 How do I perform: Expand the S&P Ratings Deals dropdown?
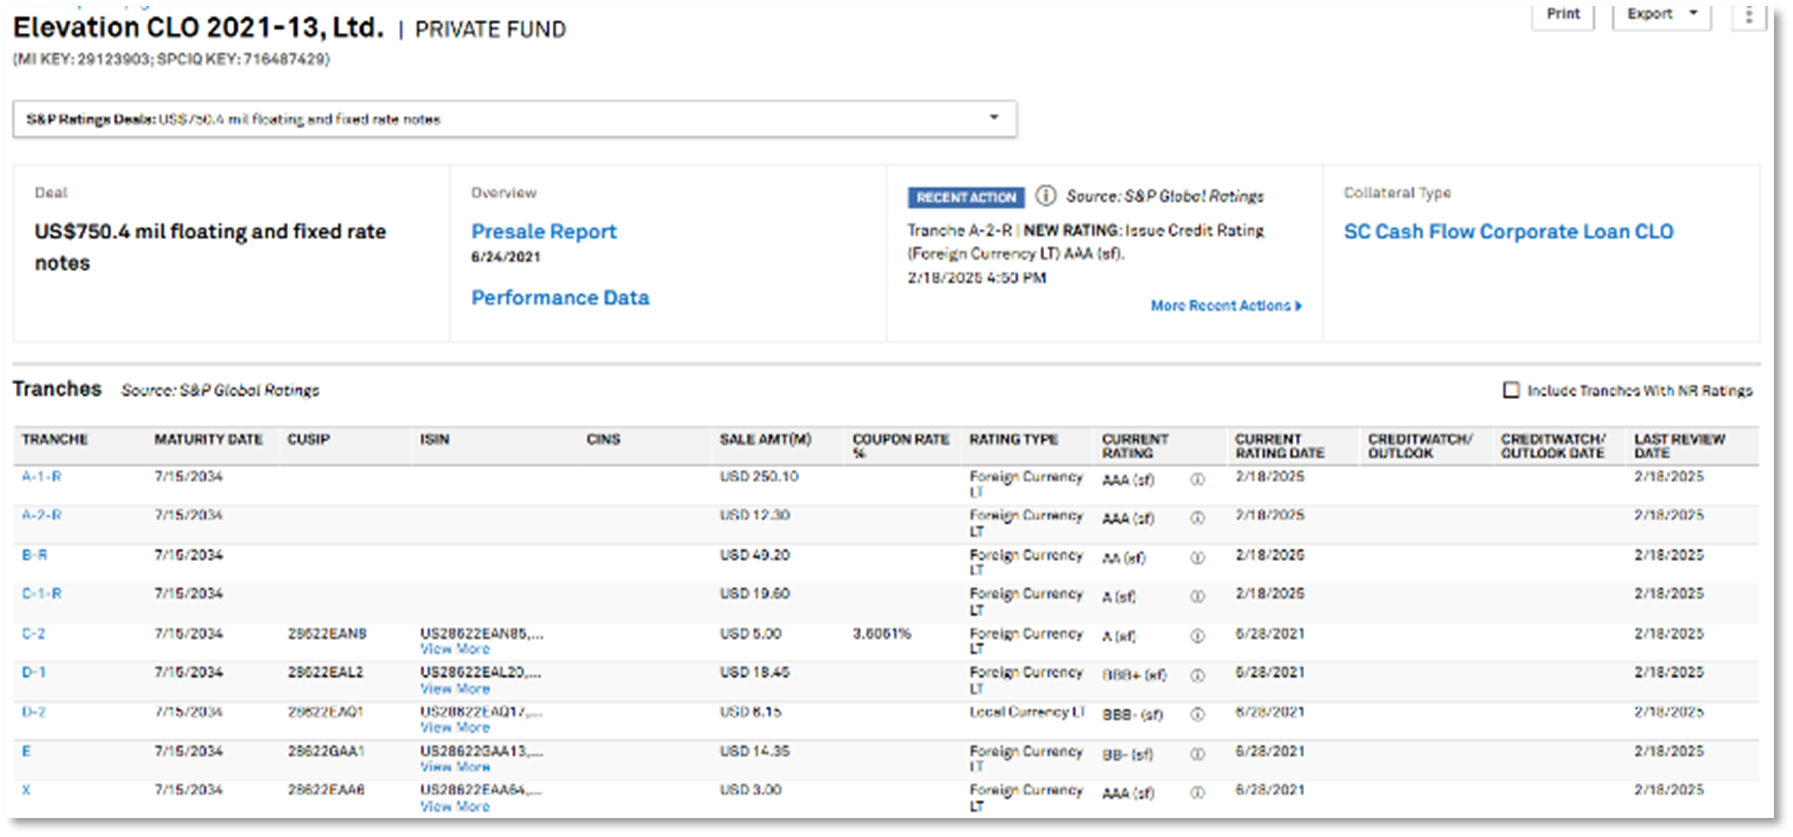pyautogui.click(x=993, y=118)
